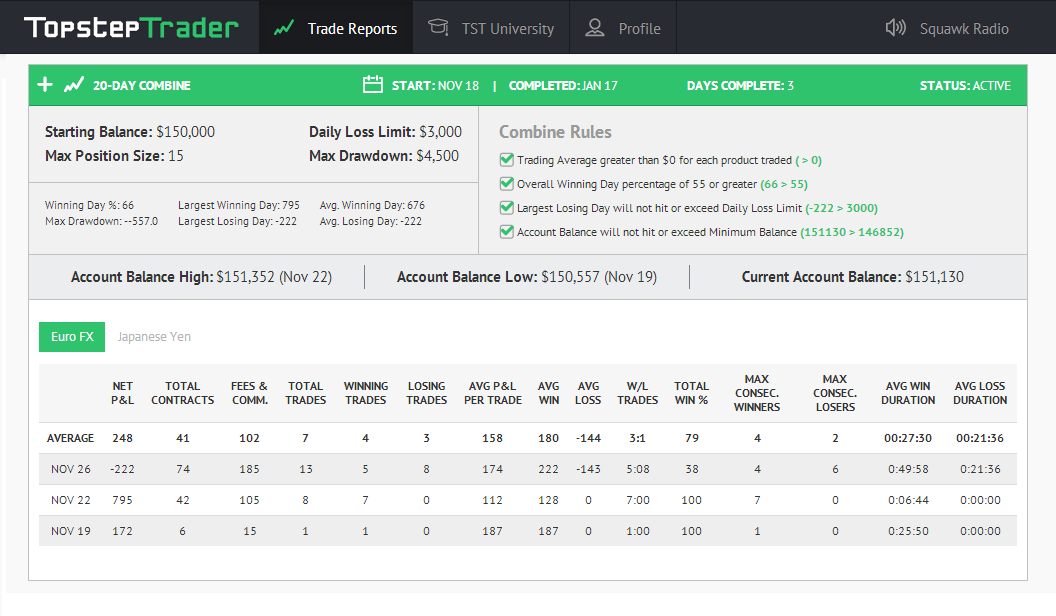Image resolution: width=1056 pixels, height=616 pixels.
Task: Click the Max Position Size 15 text
Action: [x=114, y=156]
